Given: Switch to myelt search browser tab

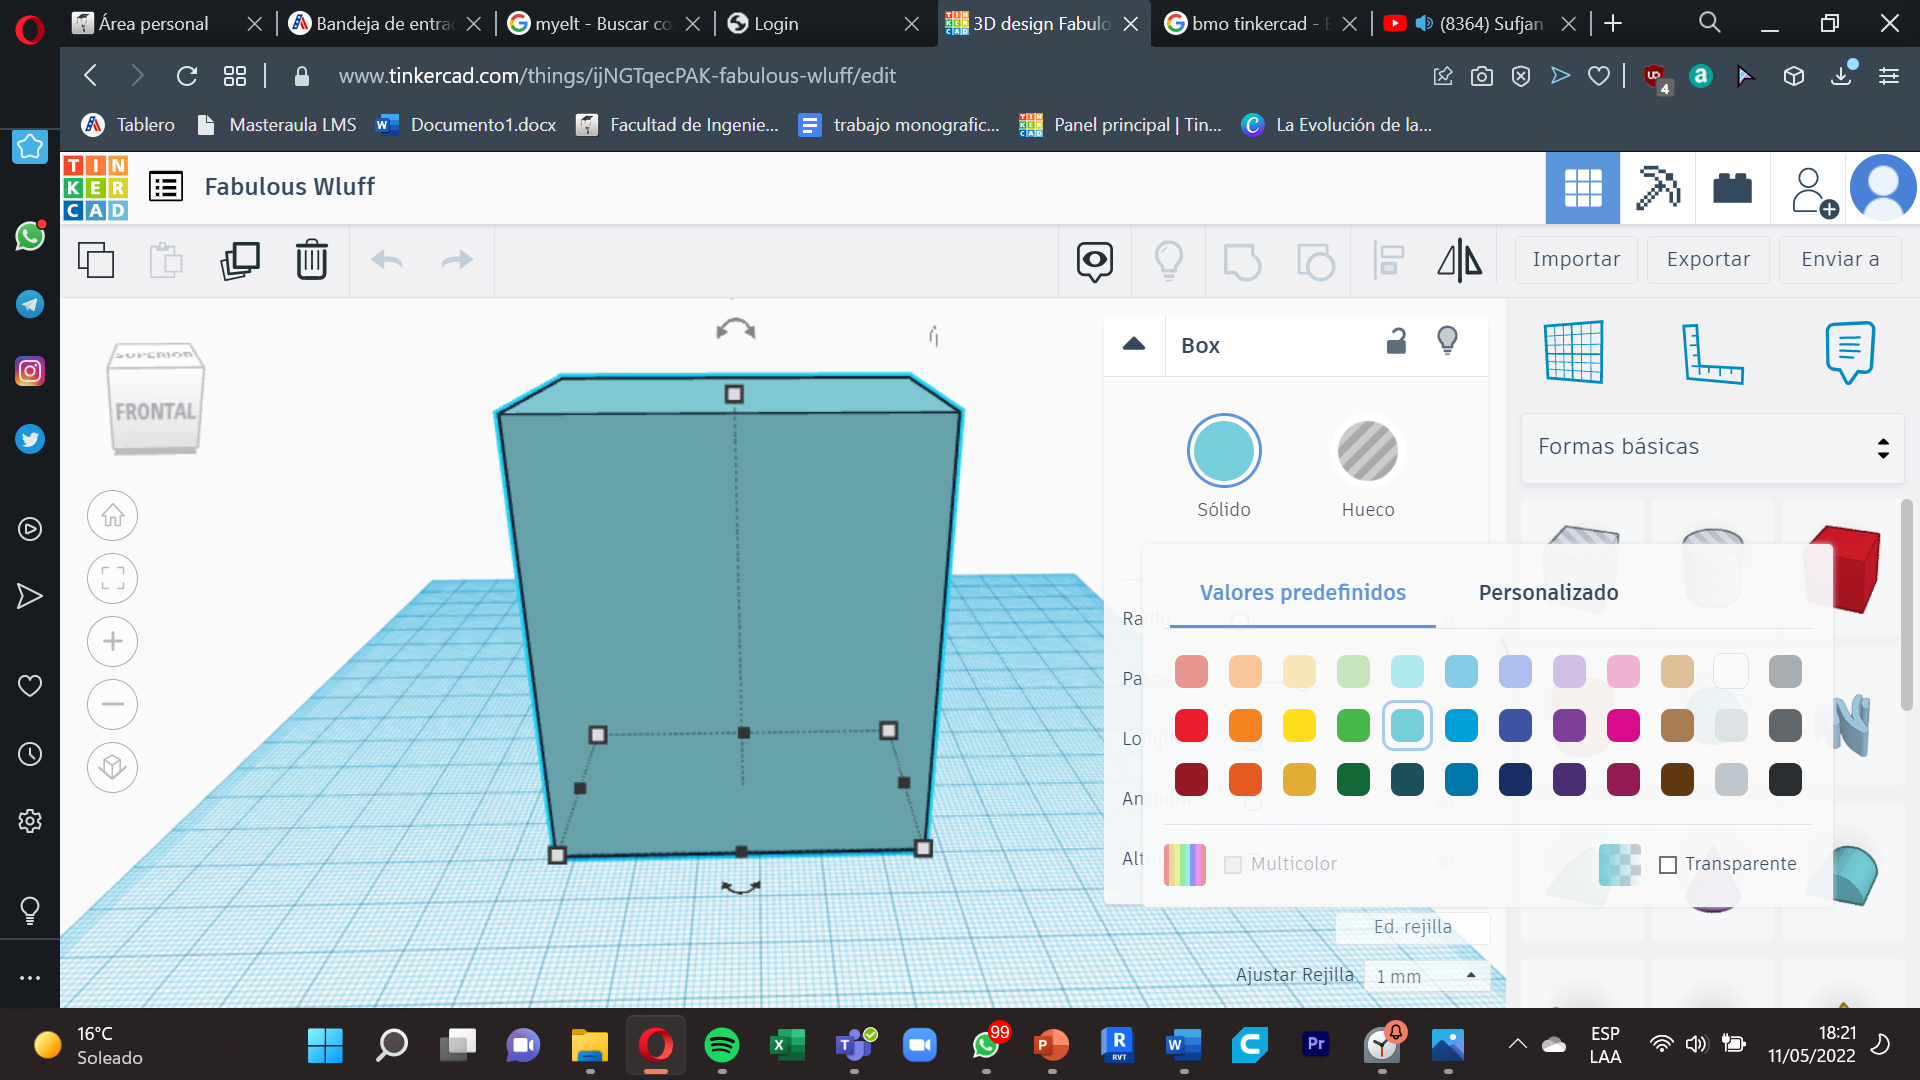Looking at the screenshot, I should point(603,24).
